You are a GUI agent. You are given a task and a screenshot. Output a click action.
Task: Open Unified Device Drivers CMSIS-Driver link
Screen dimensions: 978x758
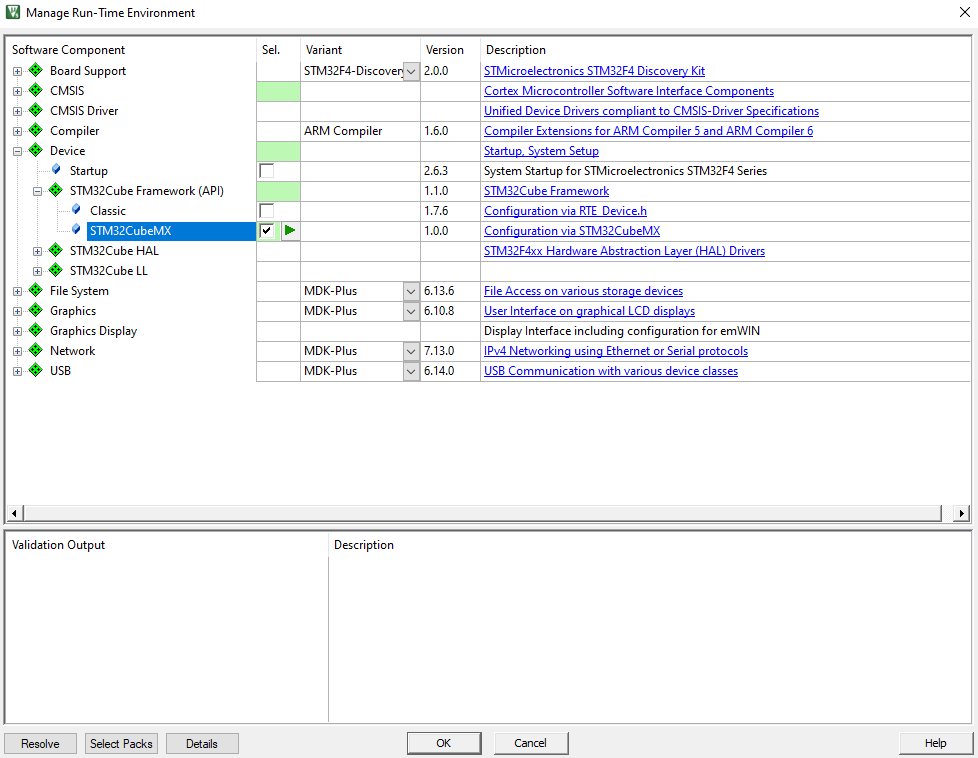pos(651,110)
